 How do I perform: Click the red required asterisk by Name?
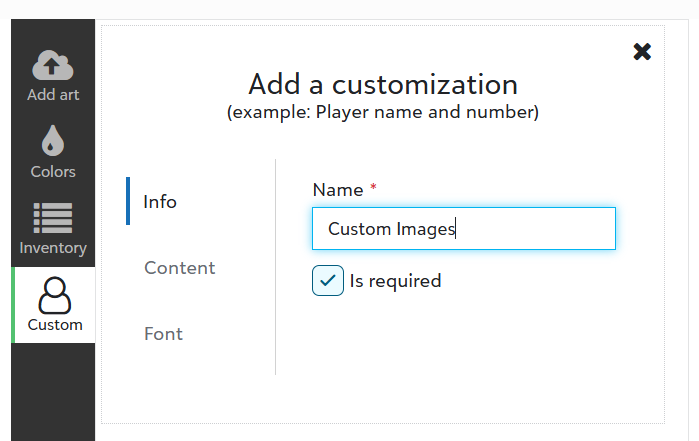[x=373, y=188]
